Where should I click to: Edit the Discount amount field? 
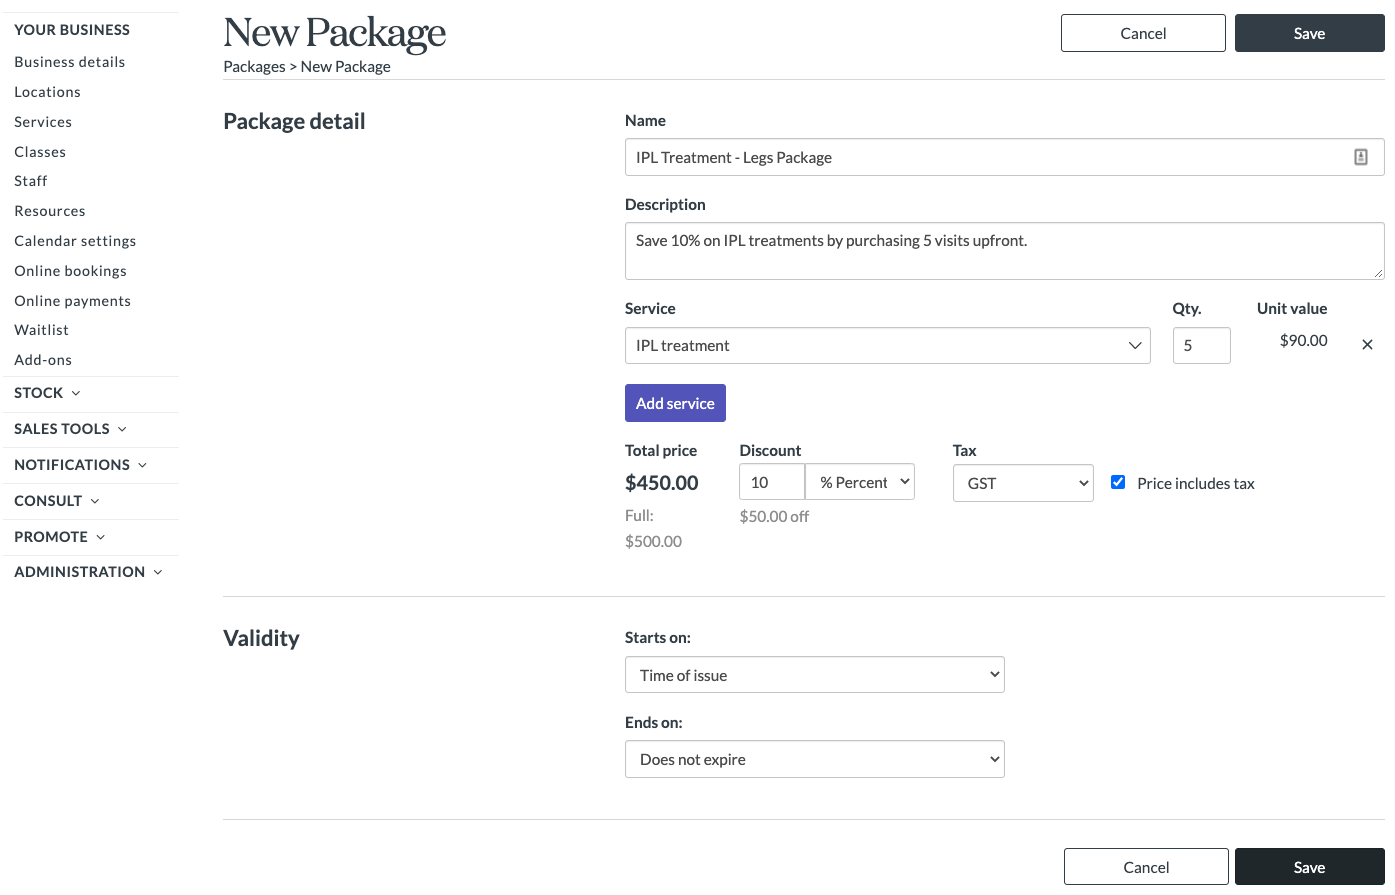click(771, 481)
